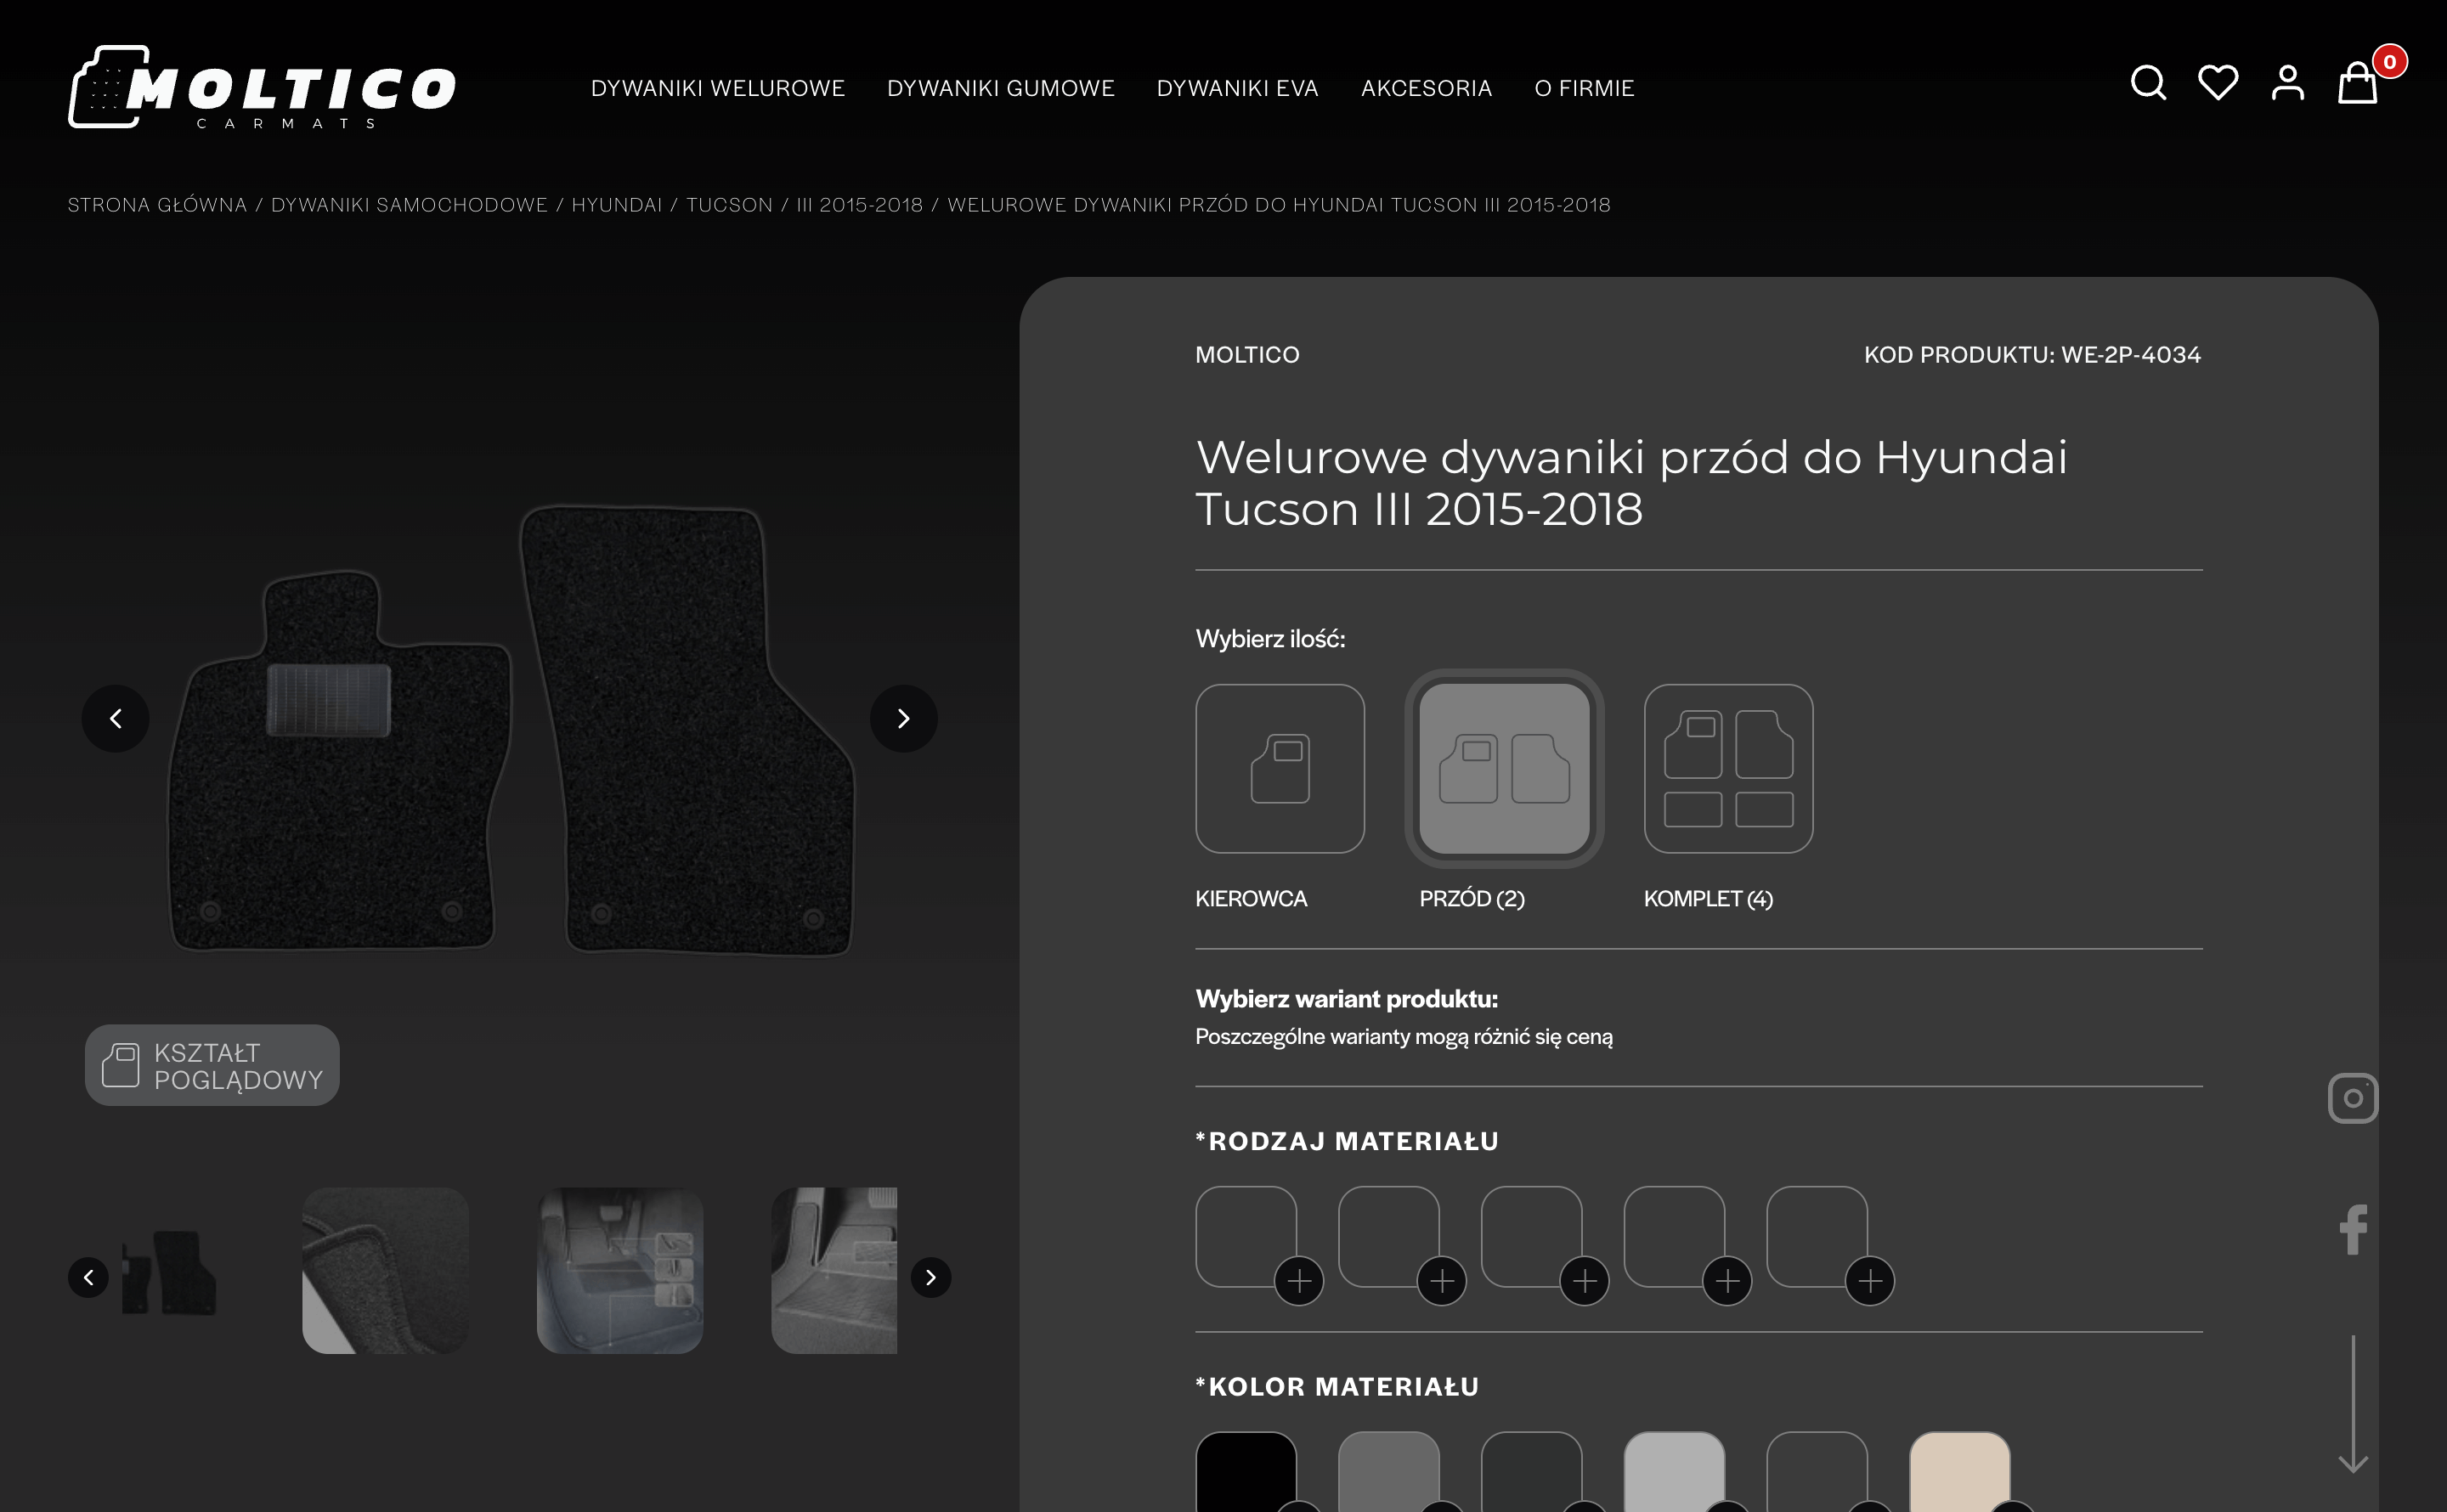Pick beige material color swatch
The image size is (2447, 1512).
tap(1959, 1472)
